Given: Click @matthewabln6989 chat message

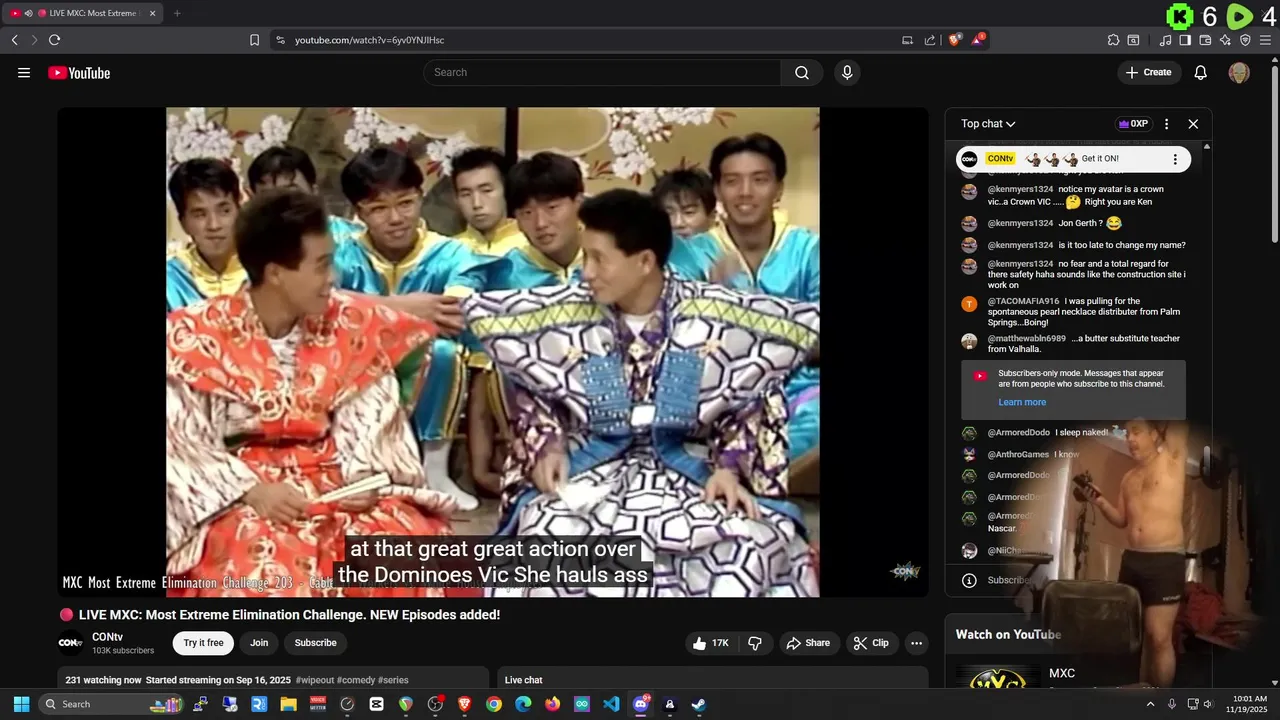Looking at the screenshot, I should (x=1080, y=344).
